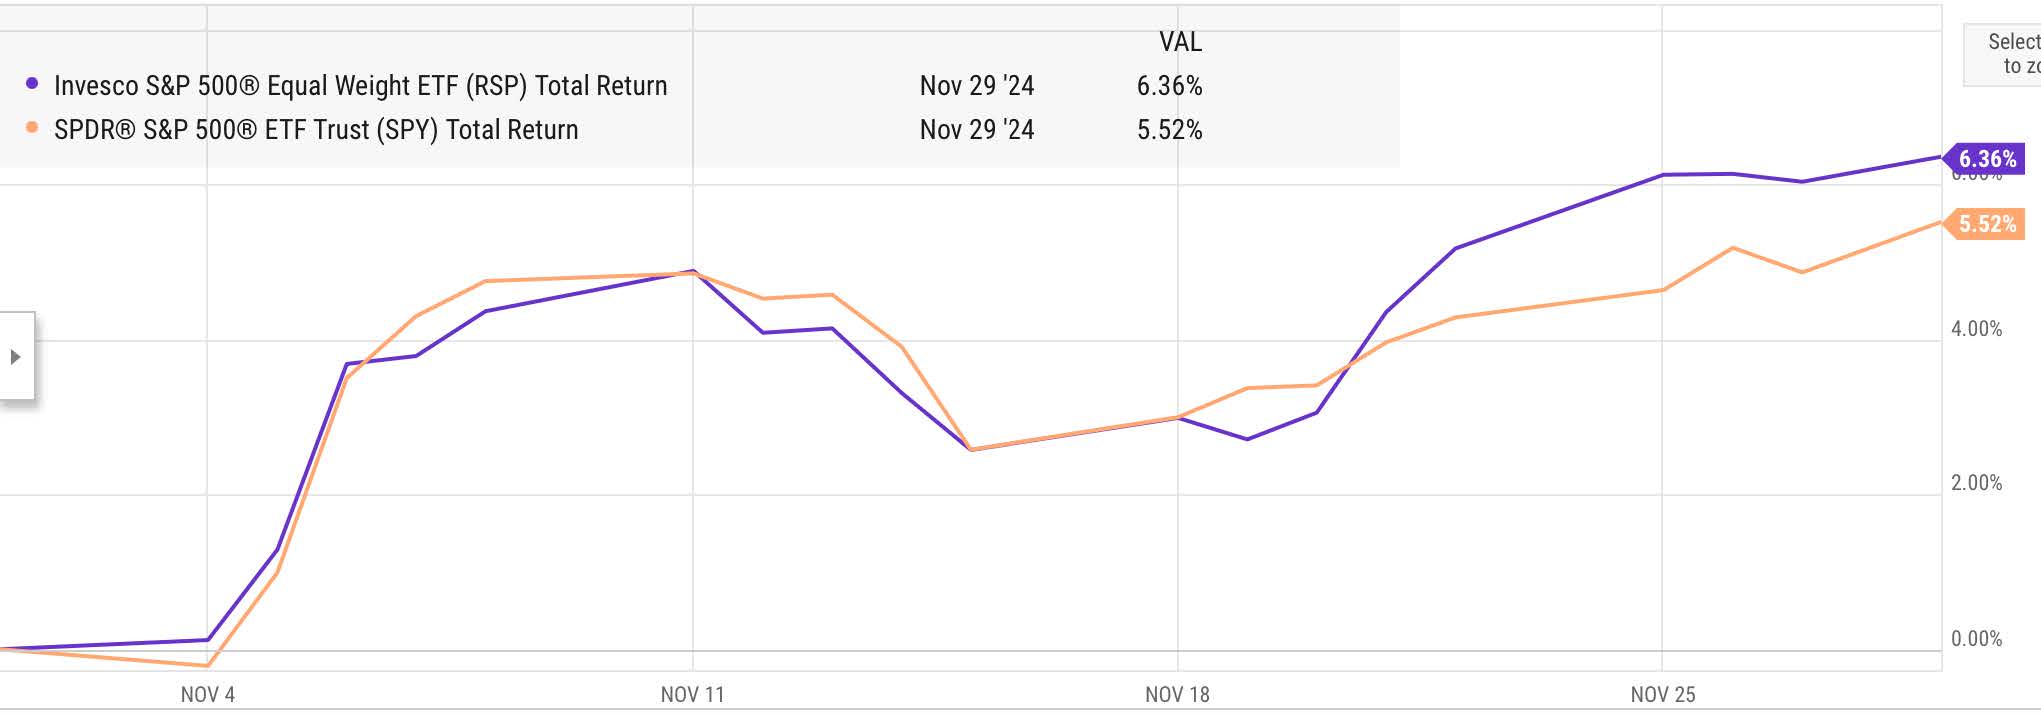Click the NOV 11 date axis label

pyautogui.click(x=692, y=695)
